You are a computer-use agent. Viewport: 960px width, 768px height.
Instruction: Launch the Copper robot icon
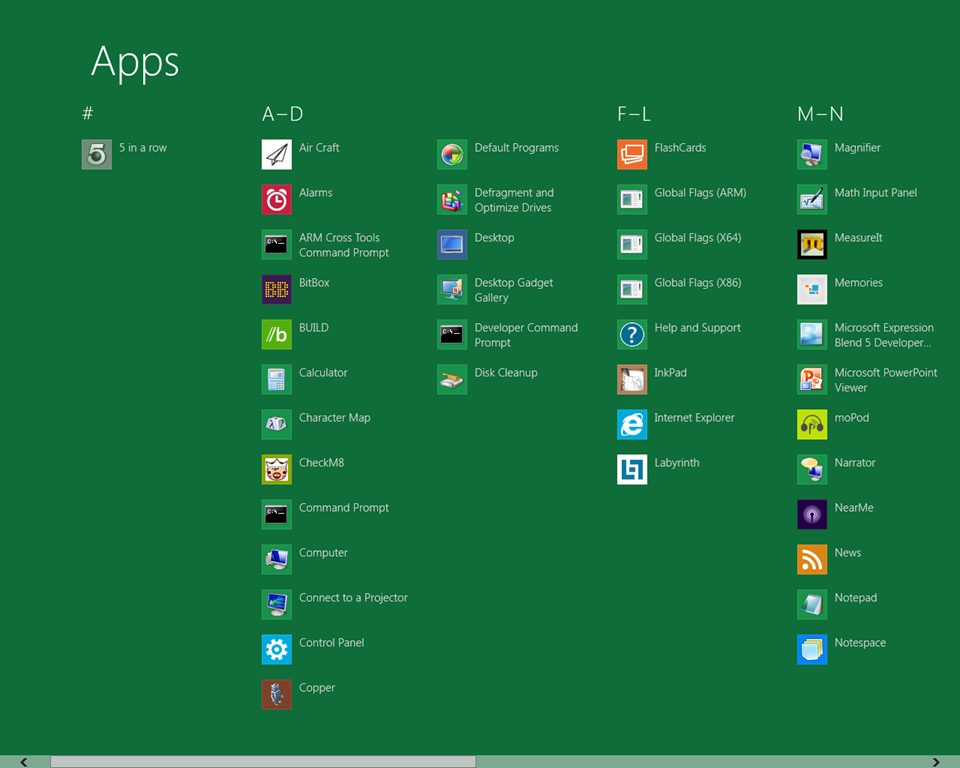277,695
